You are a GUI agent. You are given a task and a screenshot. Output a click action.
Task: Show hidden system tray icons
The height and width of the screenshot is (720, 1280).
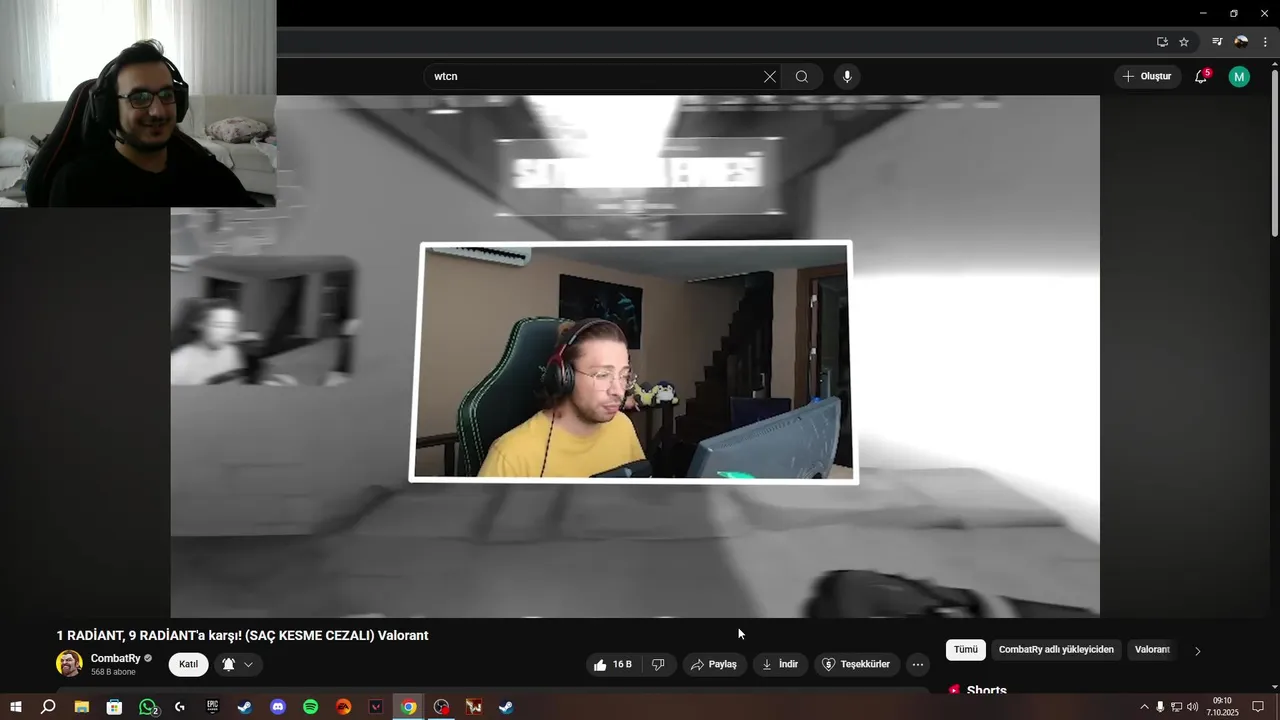coord(1144,707)
